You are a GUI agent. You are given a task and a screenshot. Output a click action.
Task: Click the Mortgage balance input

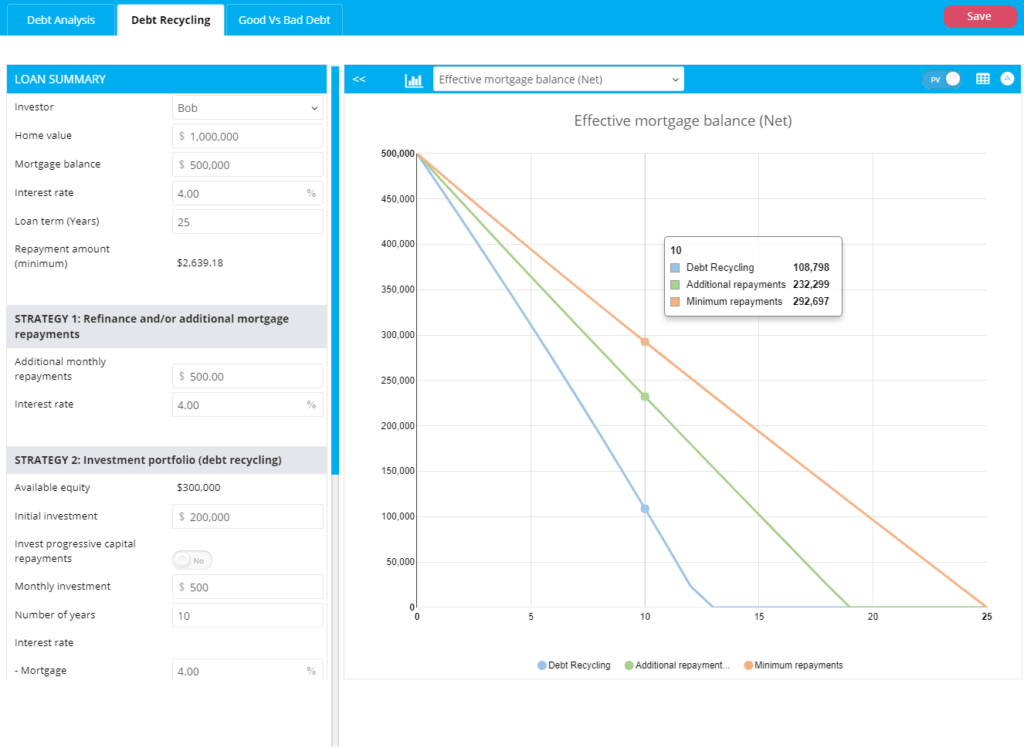(247, 164)
